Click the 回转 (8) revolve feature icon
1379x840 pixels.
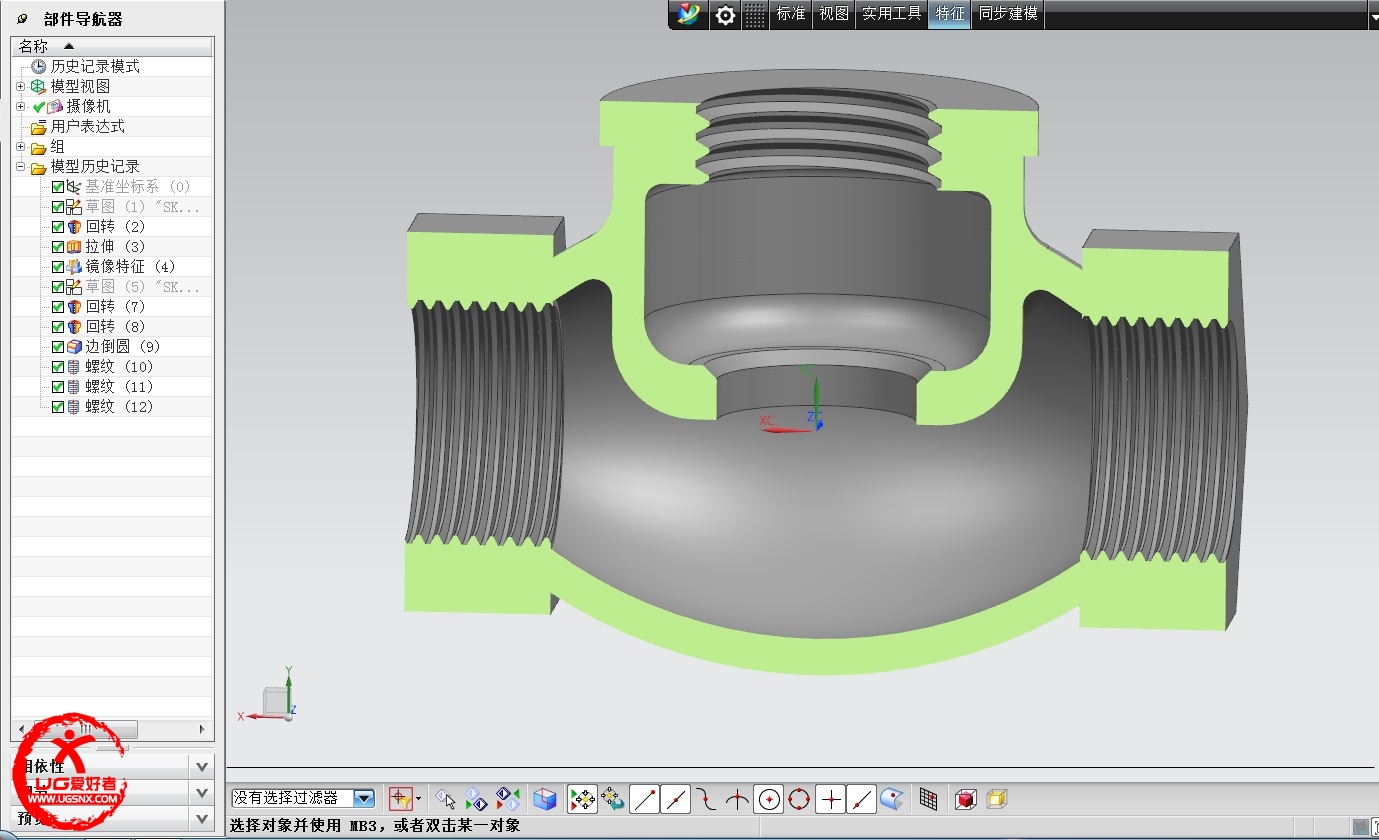tap(74, 326)
